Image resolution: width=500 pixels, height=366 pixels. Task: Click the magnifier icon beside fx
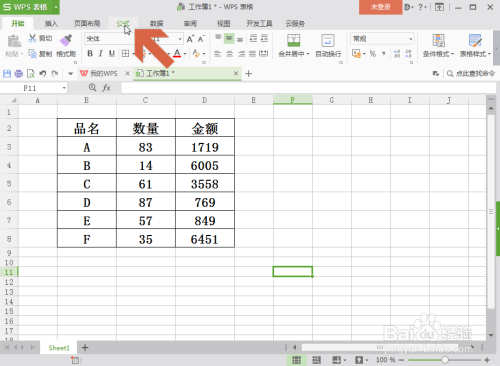point(92,87)
